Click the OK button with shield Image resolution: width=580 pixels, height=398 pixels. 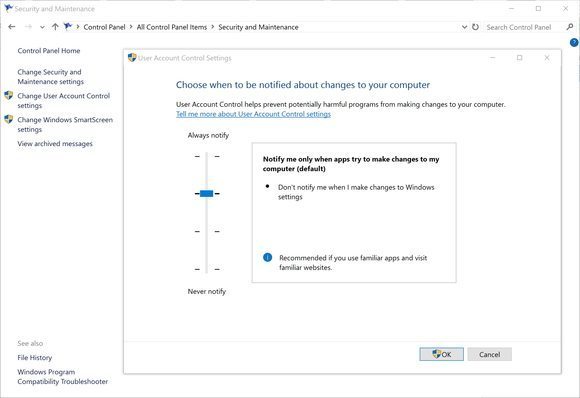click(442, 354)
